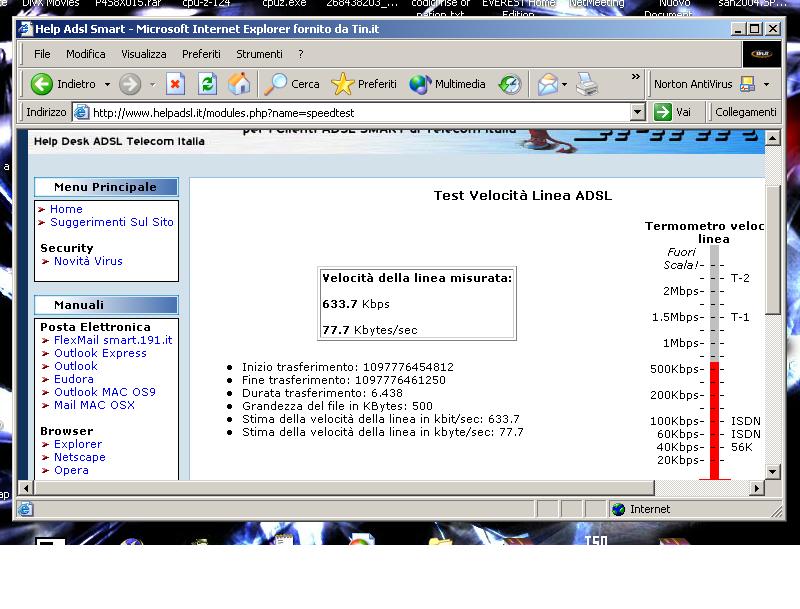Image resolution: width=800 pixels, height=609 pixels.
Task: Select 'Durata trasferimento: 6.438' line
Action: coord(322,393)
